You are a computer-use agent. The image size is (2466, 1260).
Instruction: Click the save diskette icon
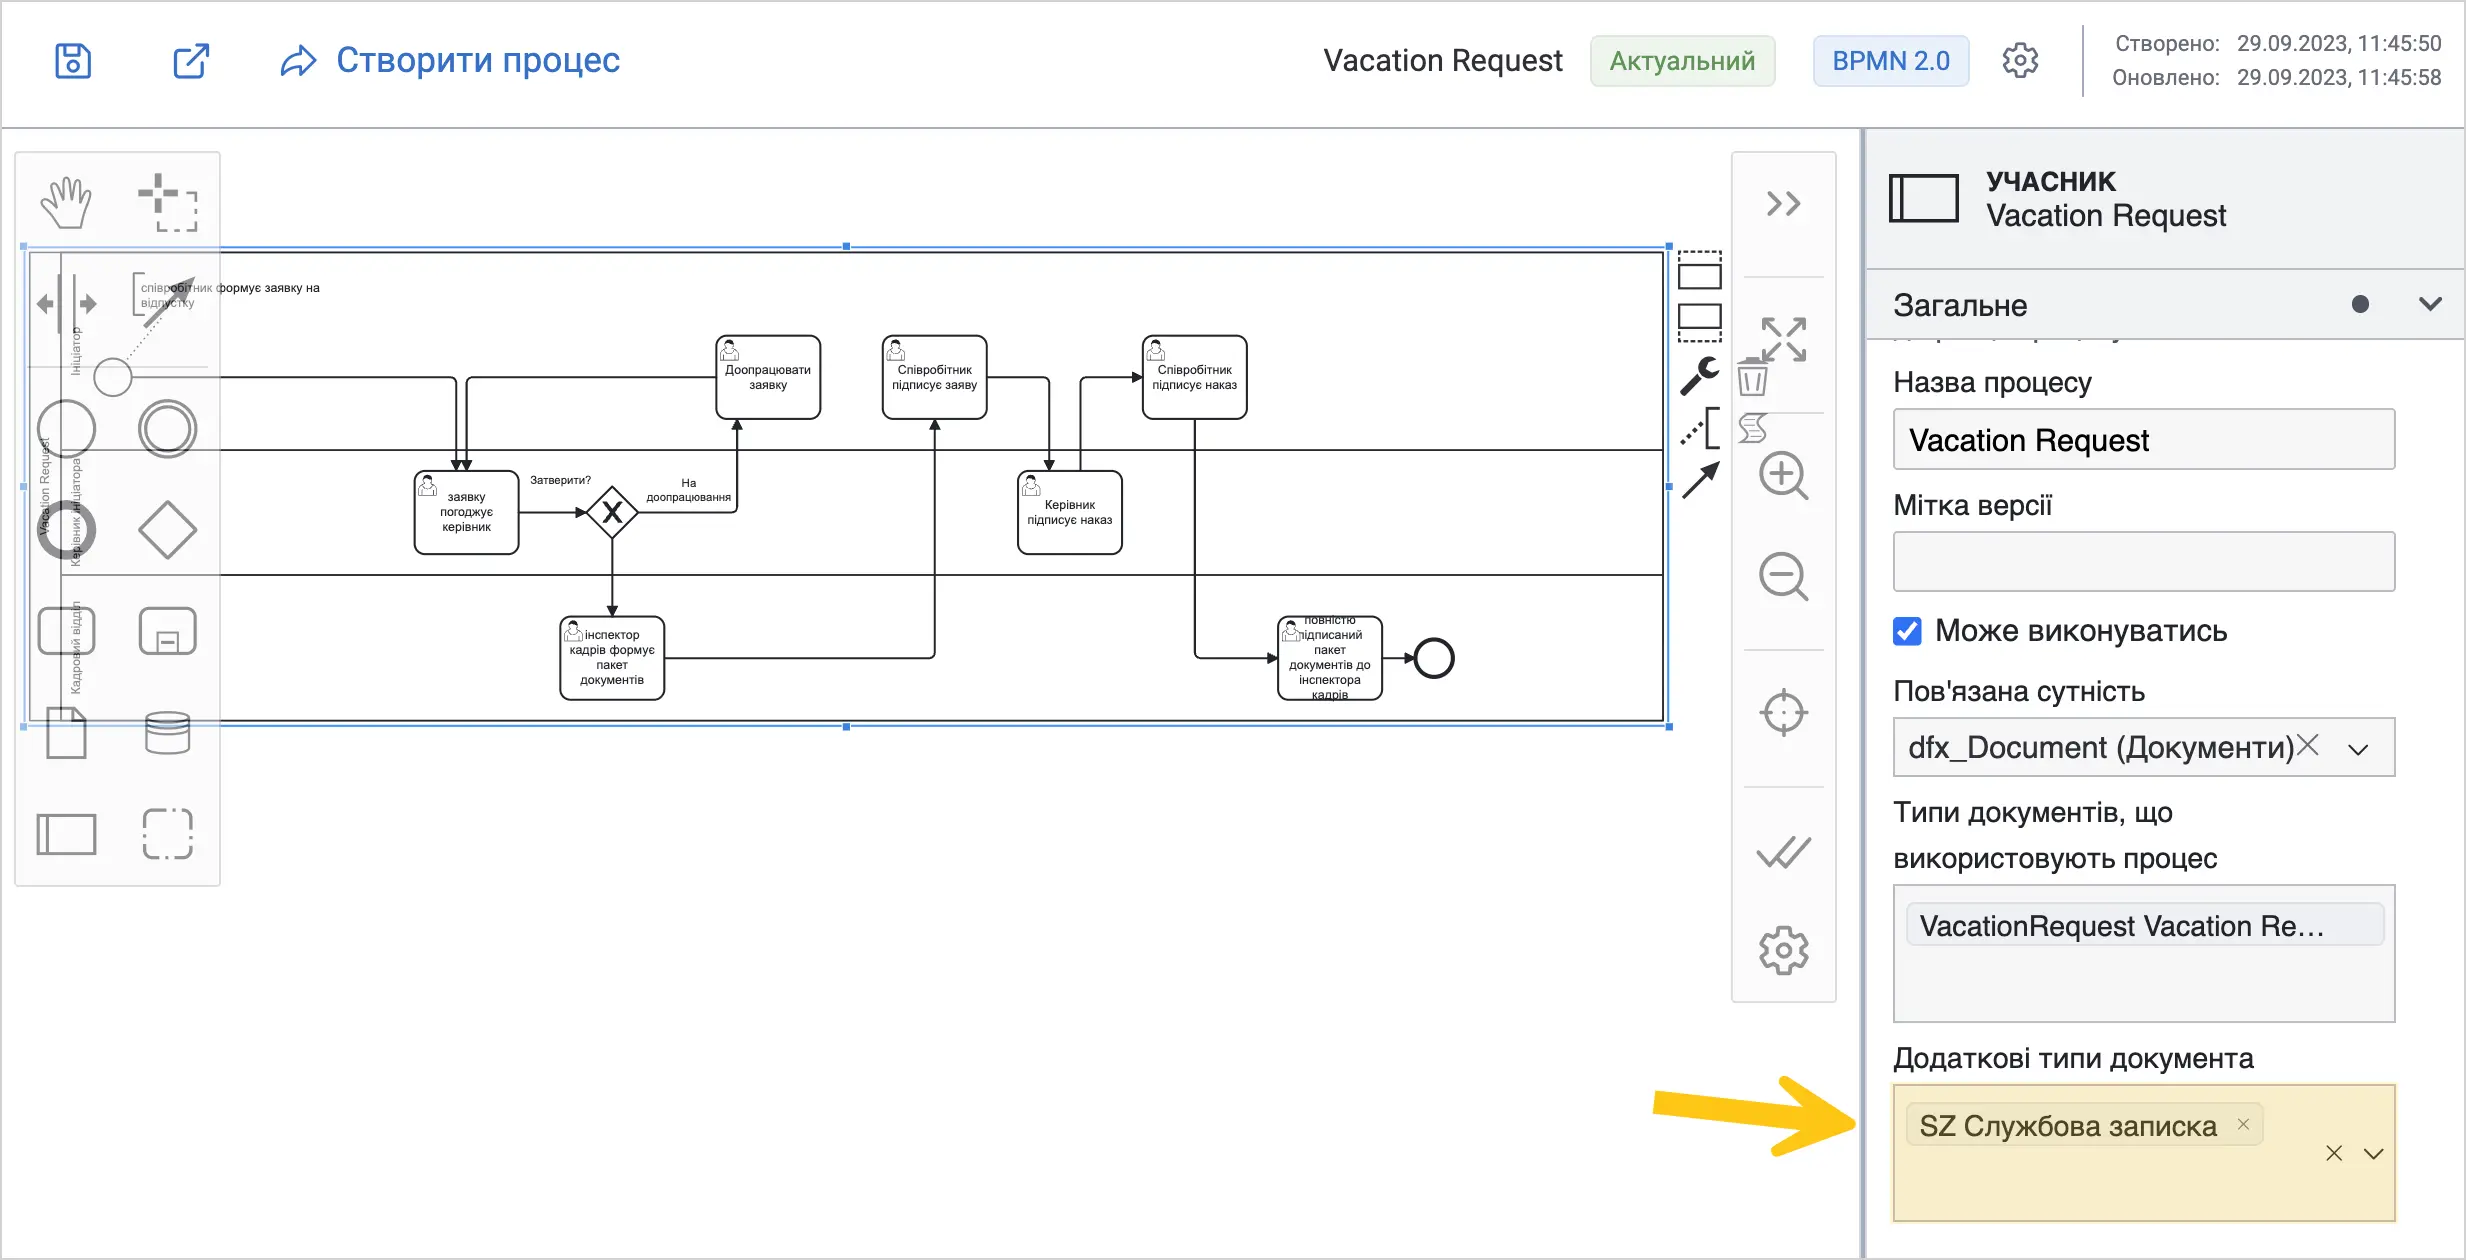pyautogui.click(x=72, y=61)
